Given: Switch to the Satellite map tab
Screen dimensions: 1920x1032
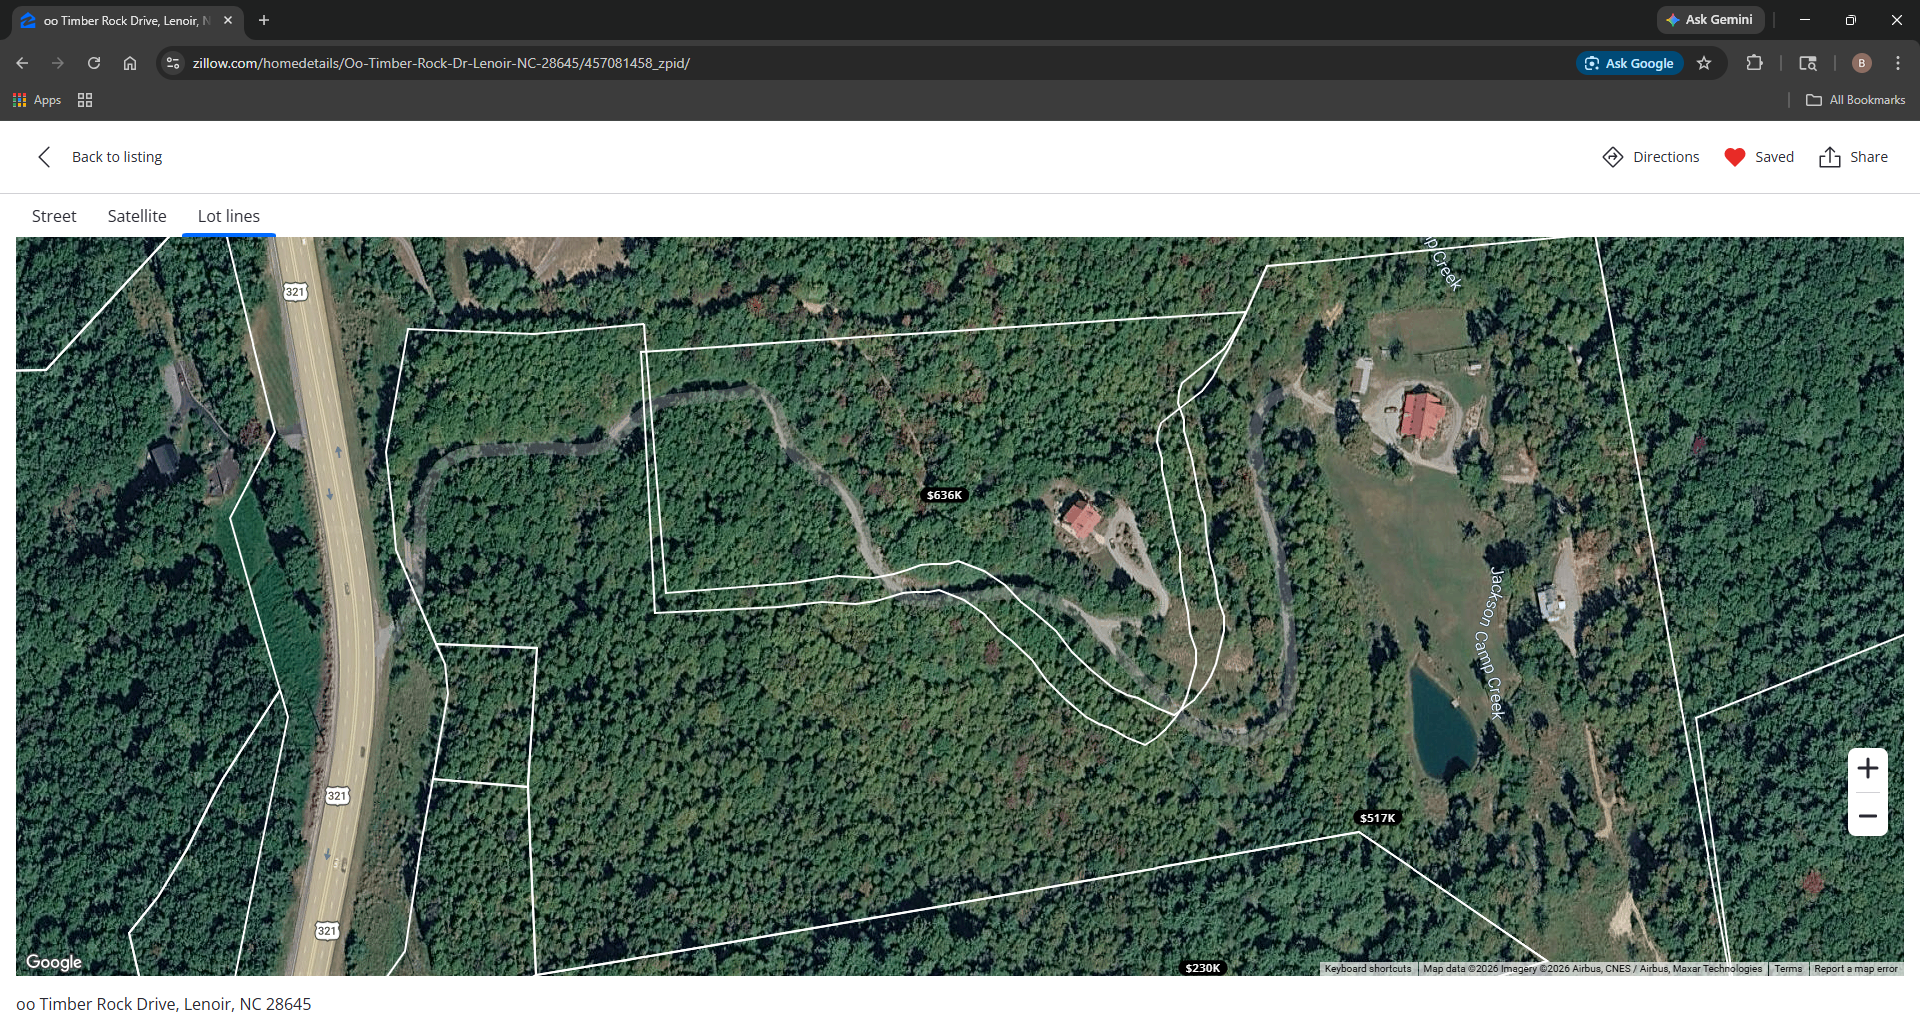Looking at the screenshot, I should [137, 216].
